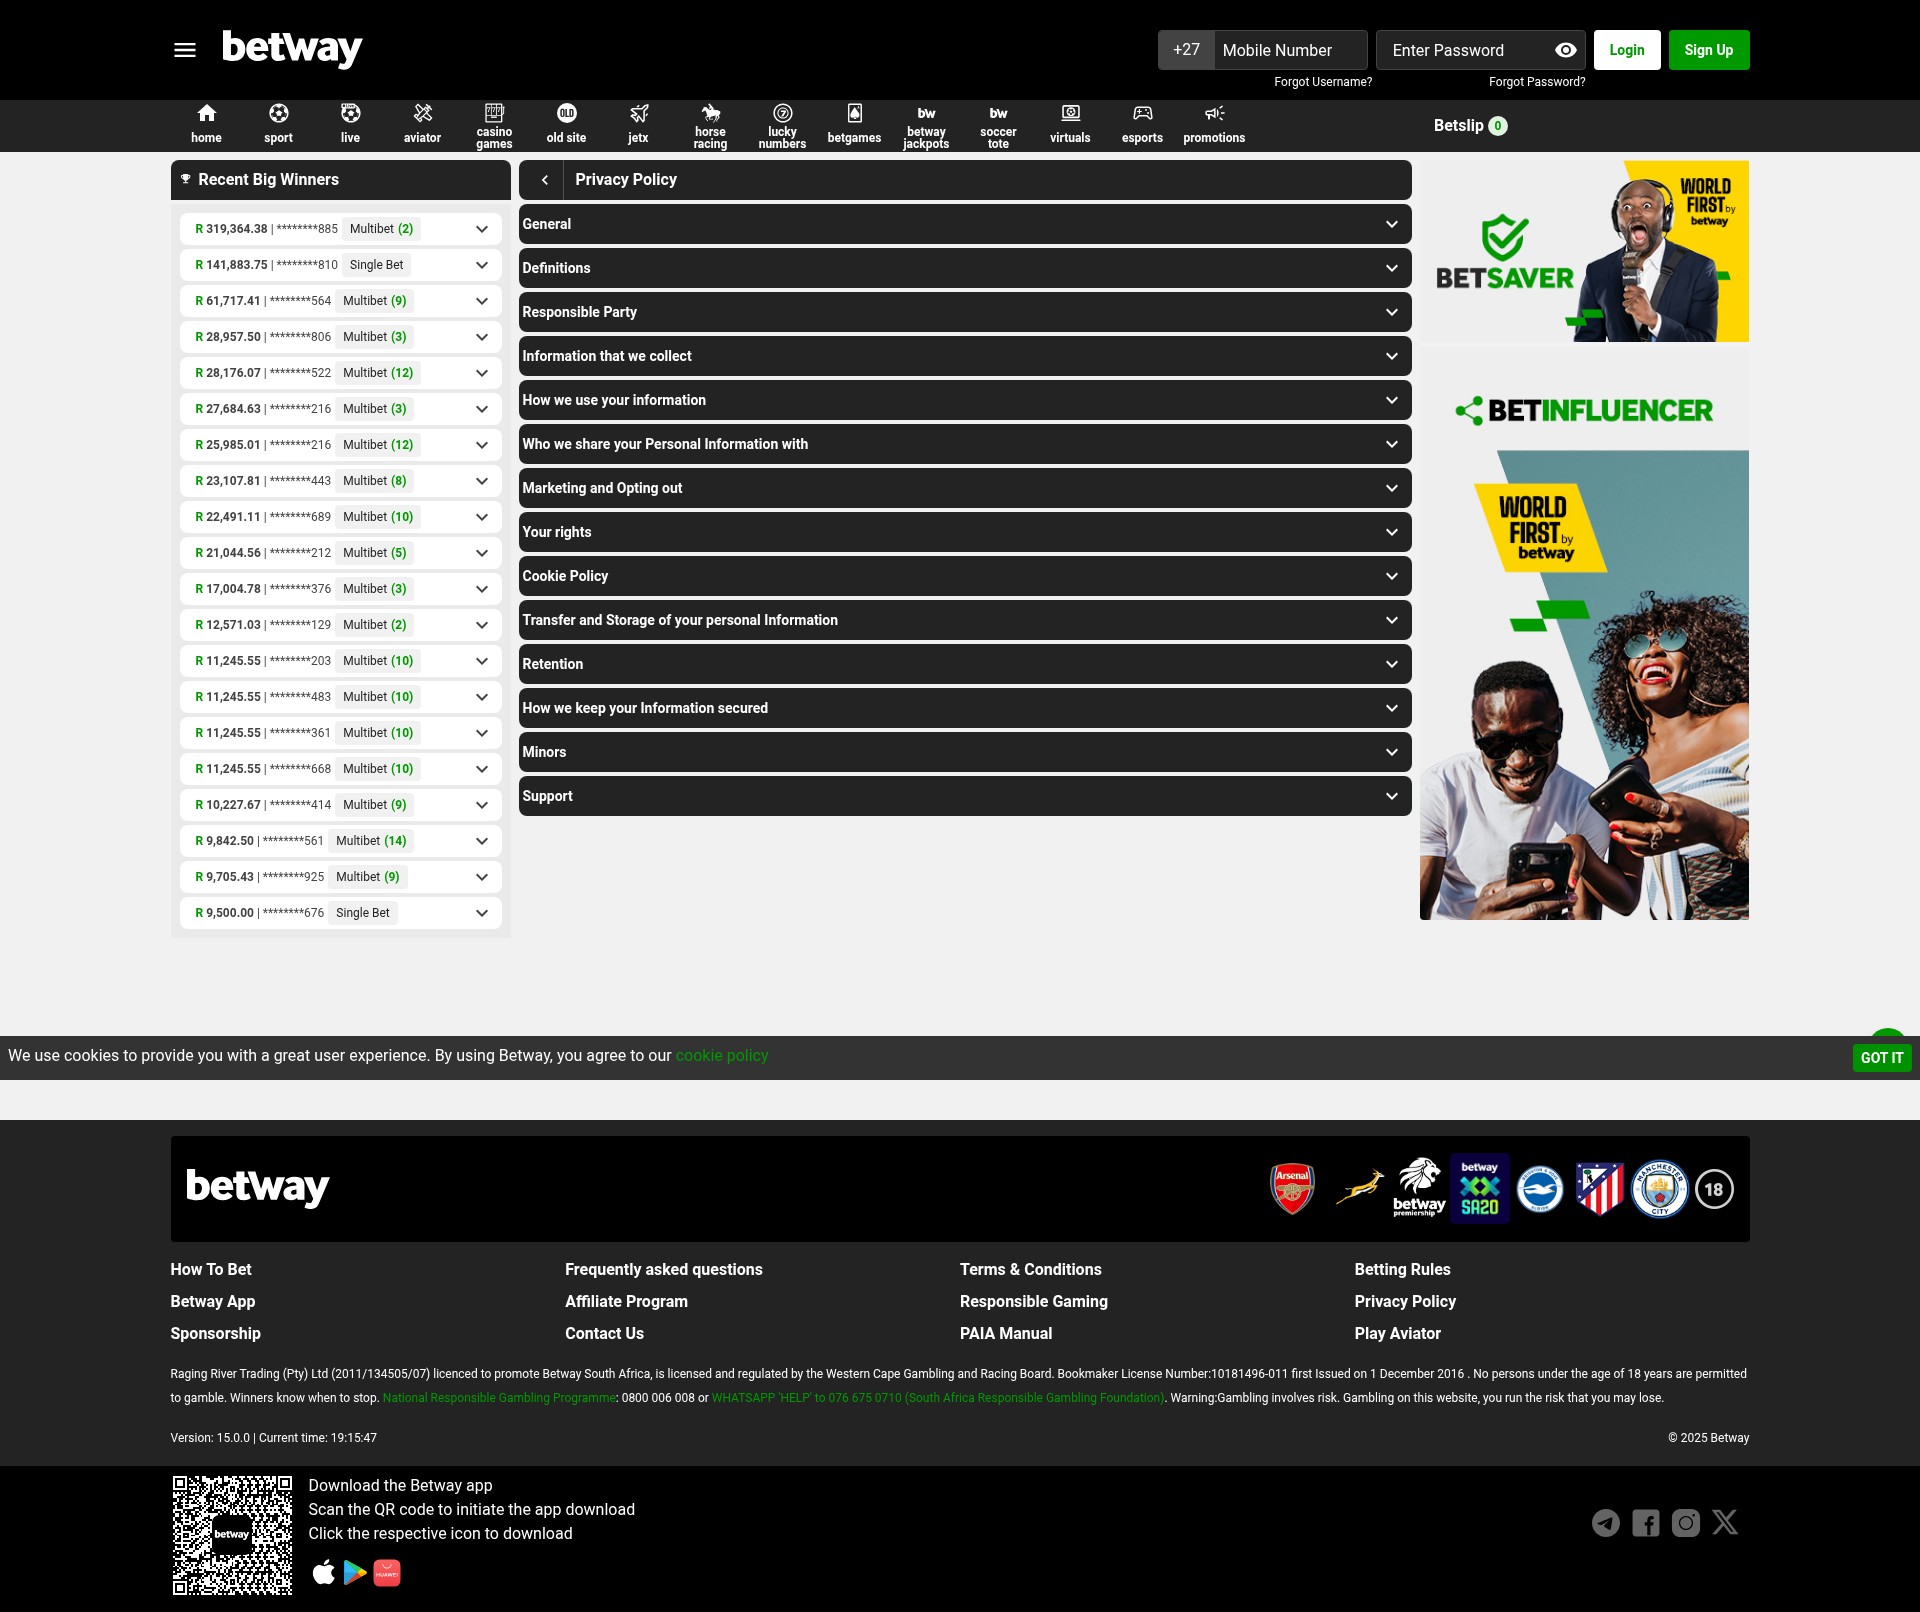The width and height of the screenshot is (1920, 1612).
Task: Open Terms & Conditions footer link
Action: point(1031,1269)
